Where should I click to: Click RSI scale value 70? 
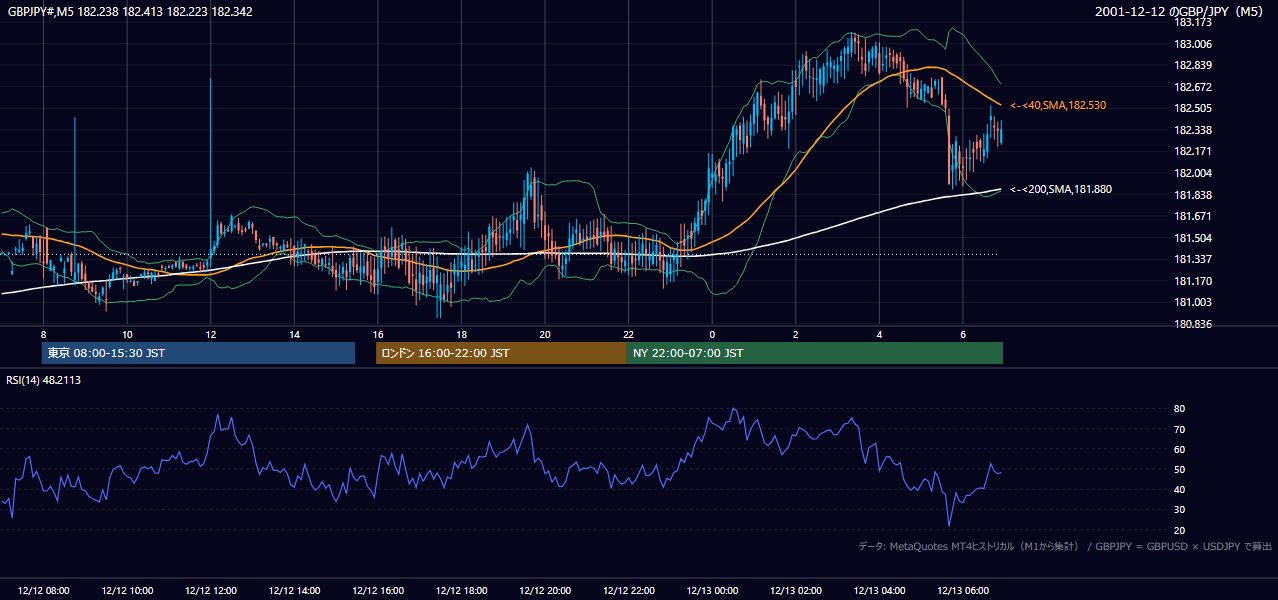point(1179,429)
